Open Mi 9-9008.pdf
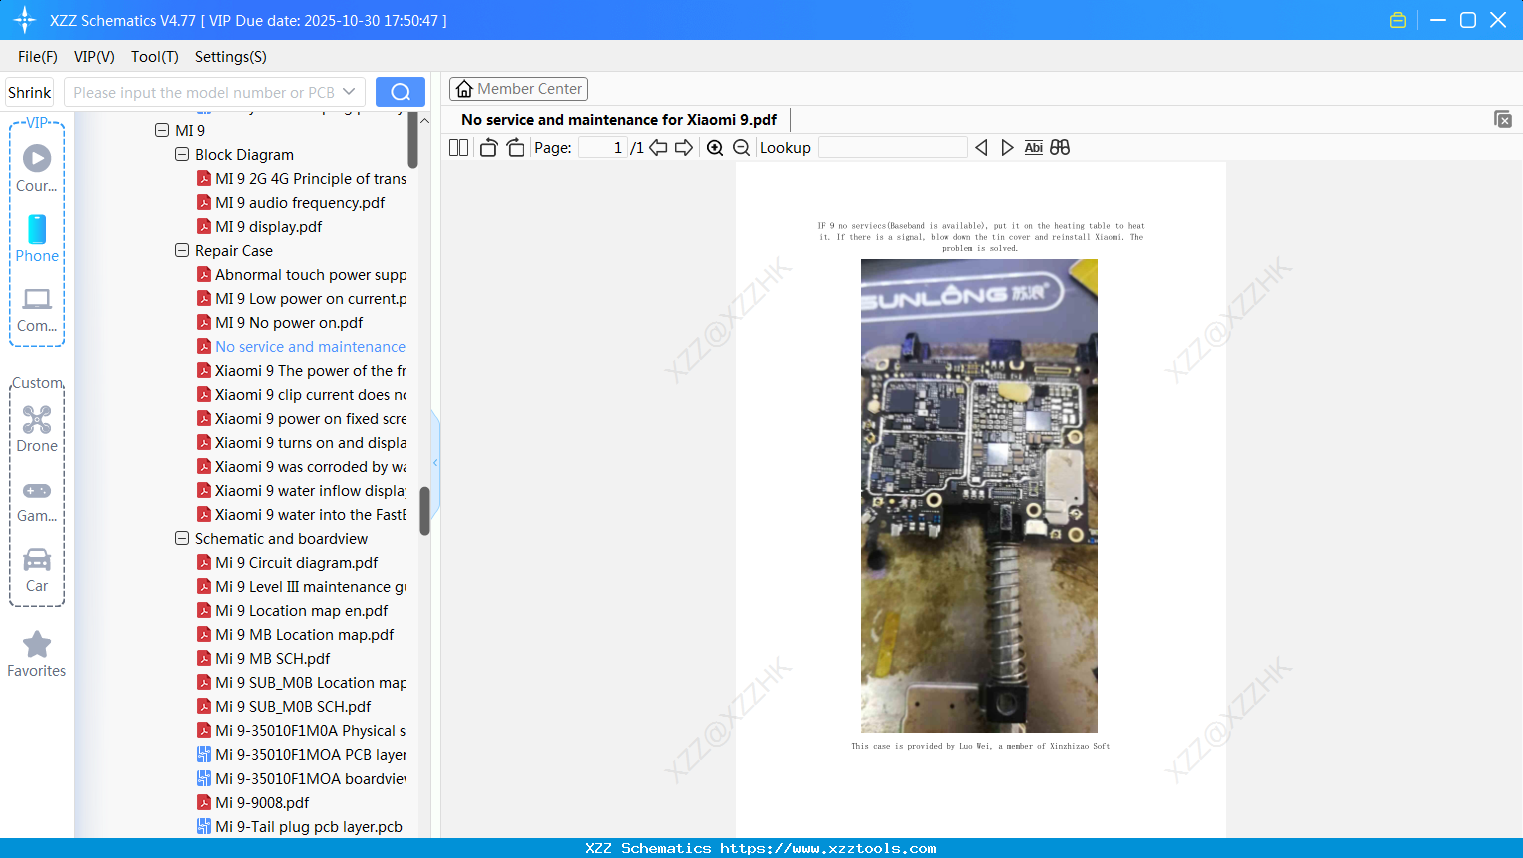 [262, 803]
